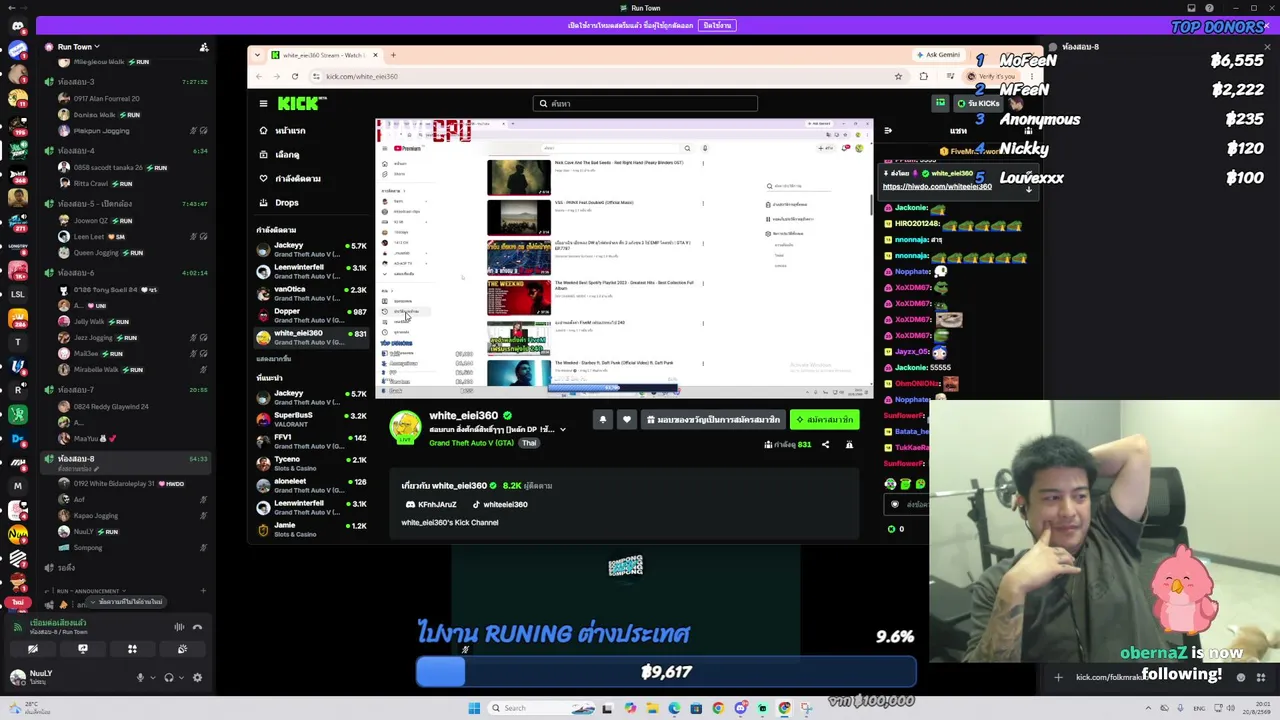1280x720 pixels.
Task: Click the kick.com address bar
Action: click(600, 77)
